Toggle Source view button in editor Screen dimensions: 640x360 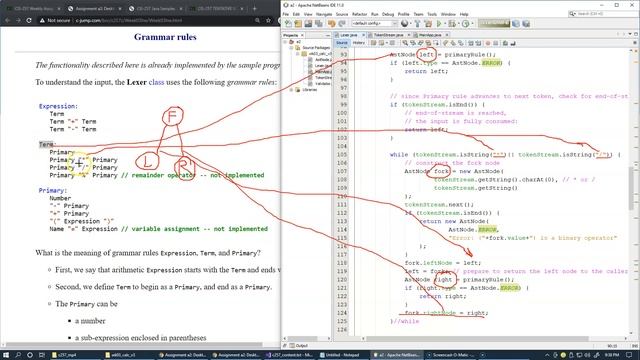point(342,43)
